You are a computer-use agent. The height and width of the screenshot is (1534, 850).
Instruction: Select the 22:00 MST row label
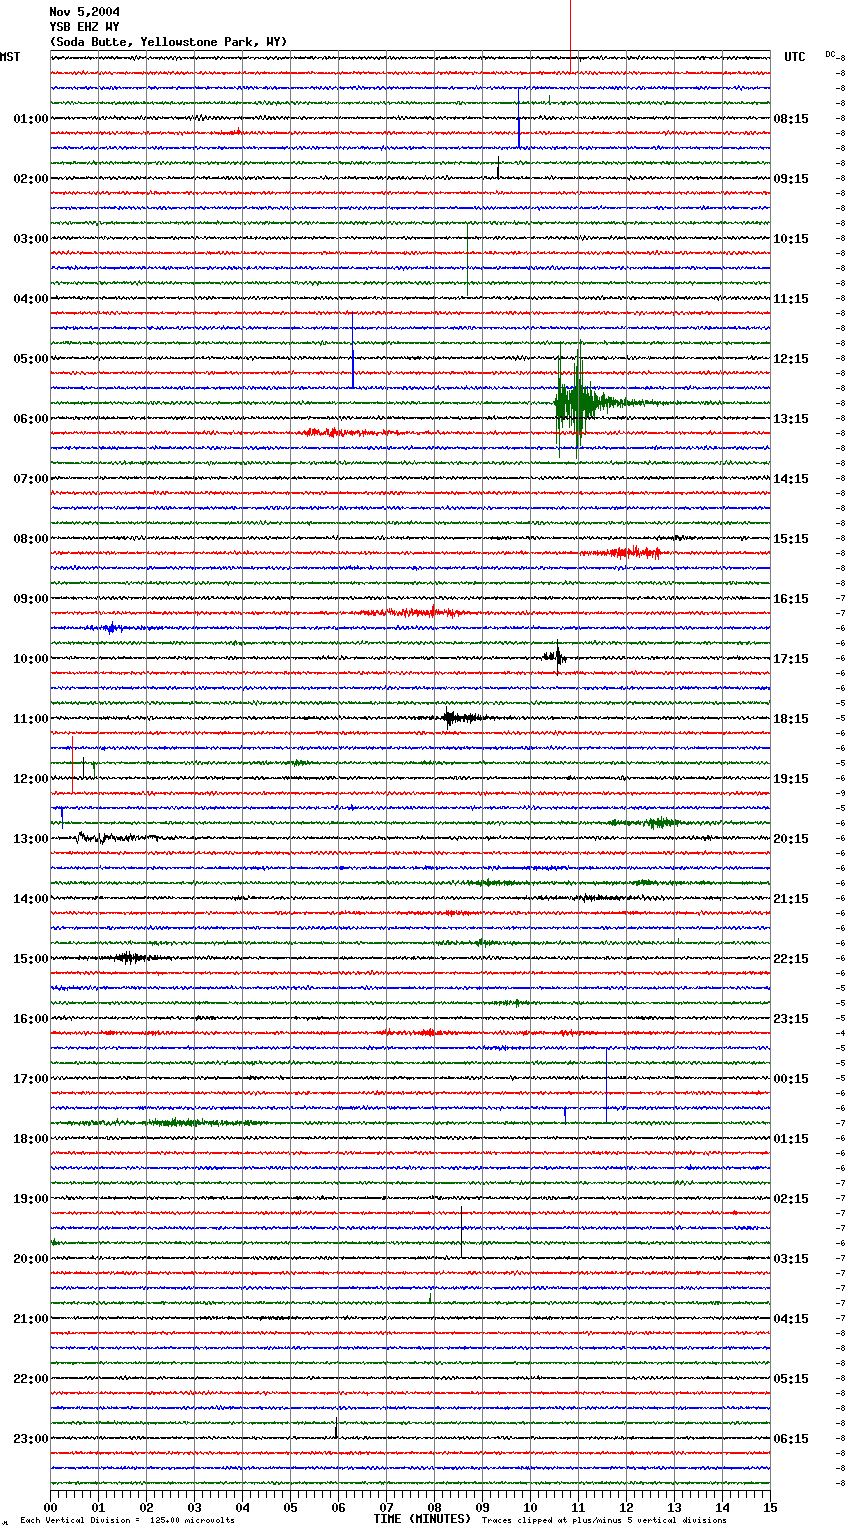click(x=31, y=1379)
